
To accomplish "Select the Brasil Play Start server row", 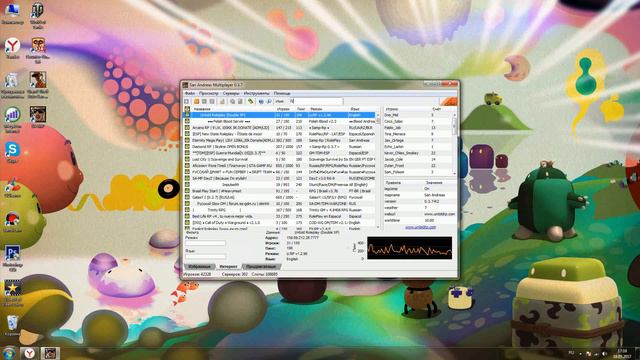I will click(x=280, y=191).
